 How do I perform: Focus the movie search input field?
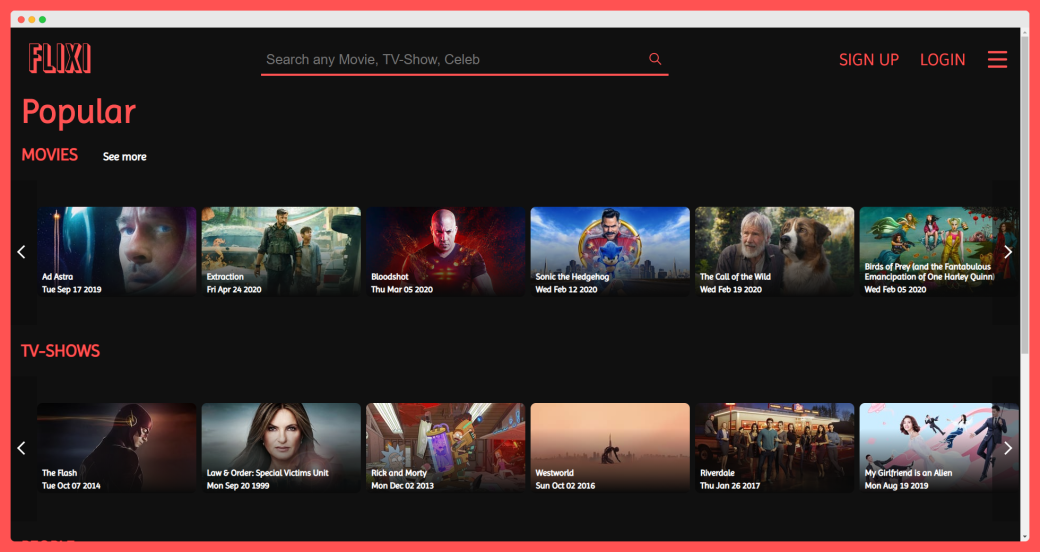pos(450,60)
